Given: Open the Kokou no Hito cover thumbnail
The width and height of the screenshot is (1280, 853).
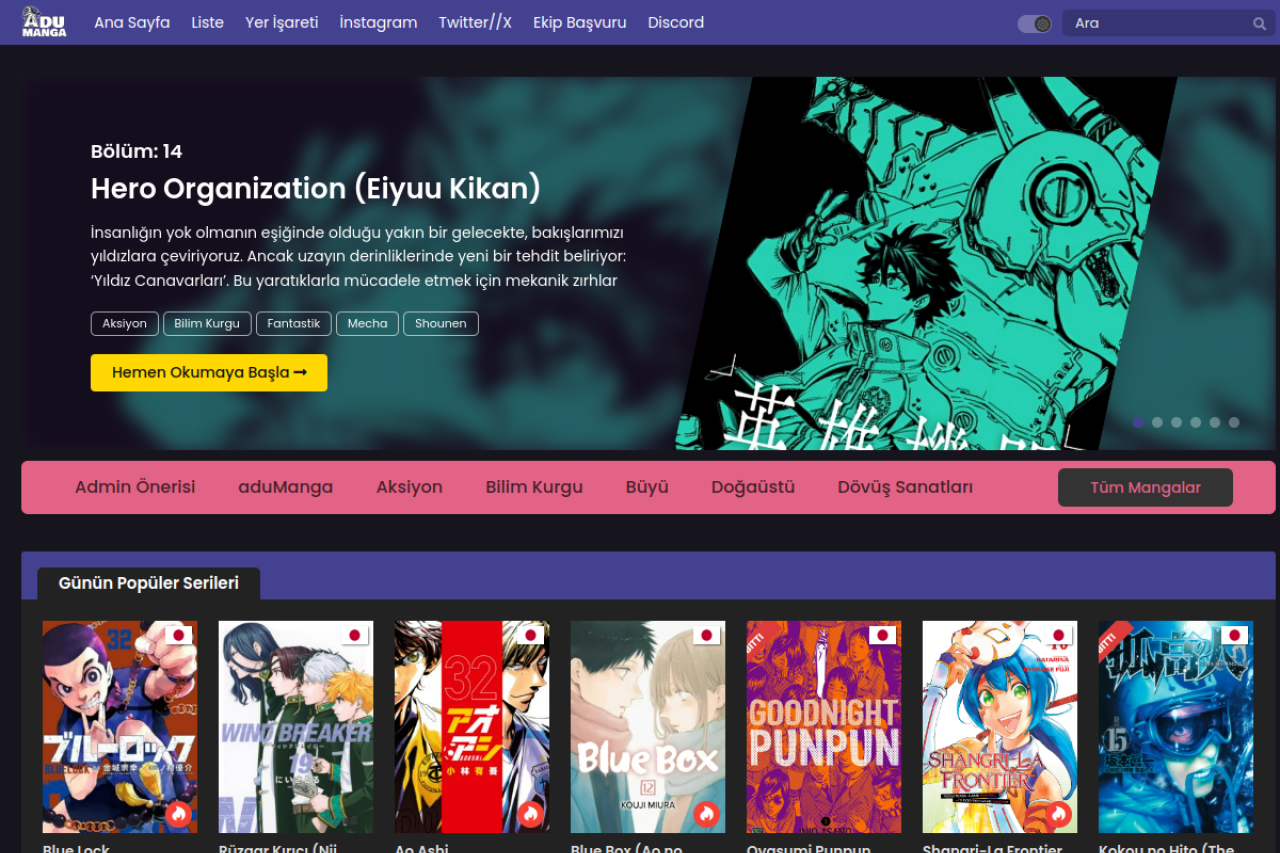Looking at the screenshot, I should 1175,727.
